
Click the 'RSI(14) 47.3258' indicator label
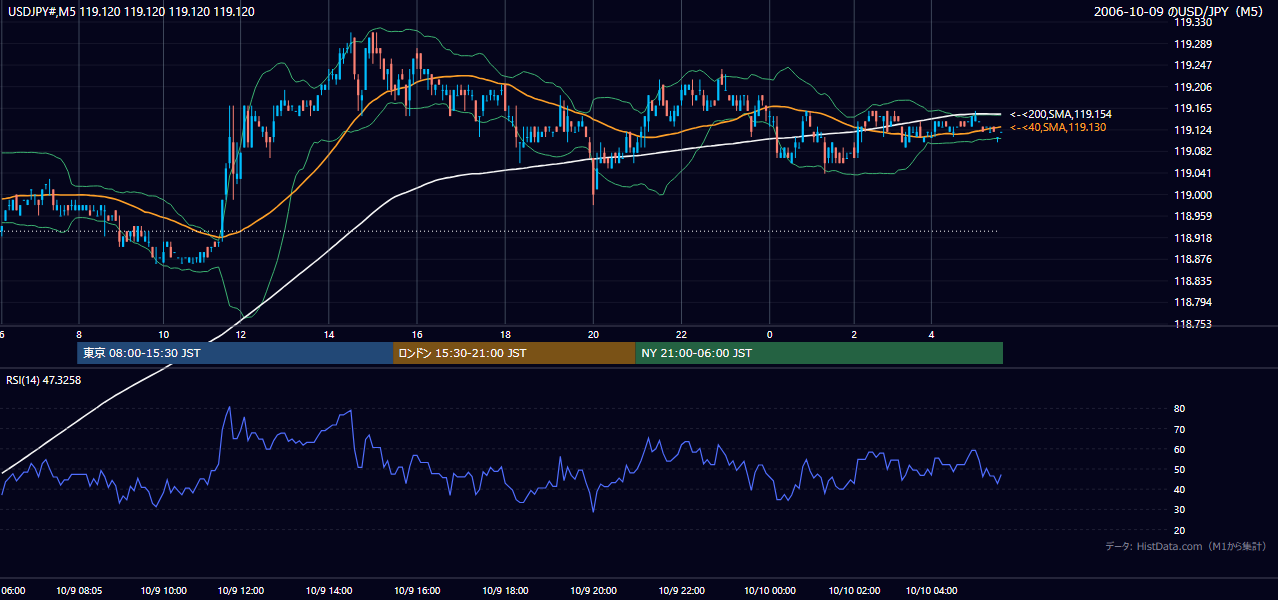point(44,380)
